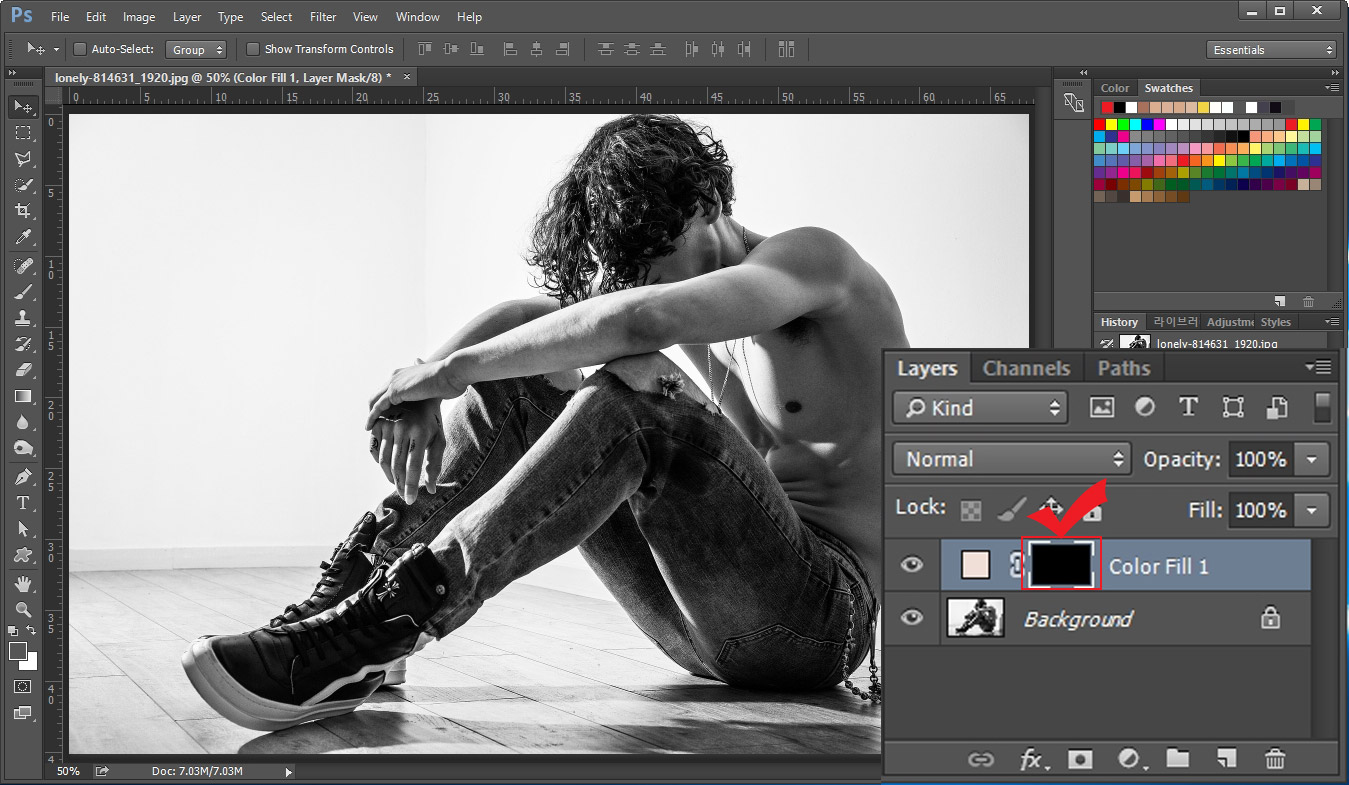Viewport: 1349px width, 785px height.
Task: Open the Essentials workspace dropdown
Action: pyautogui.click(x=1272, y=50)
